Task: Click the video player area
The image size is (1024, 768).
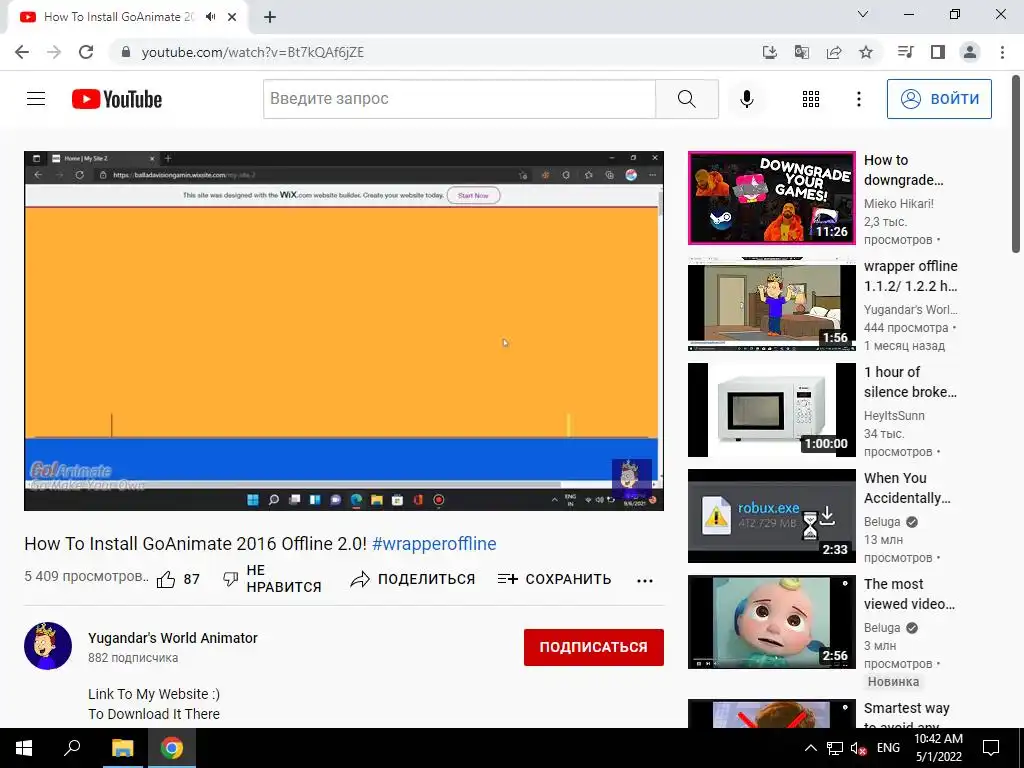Action: point(344,330)
